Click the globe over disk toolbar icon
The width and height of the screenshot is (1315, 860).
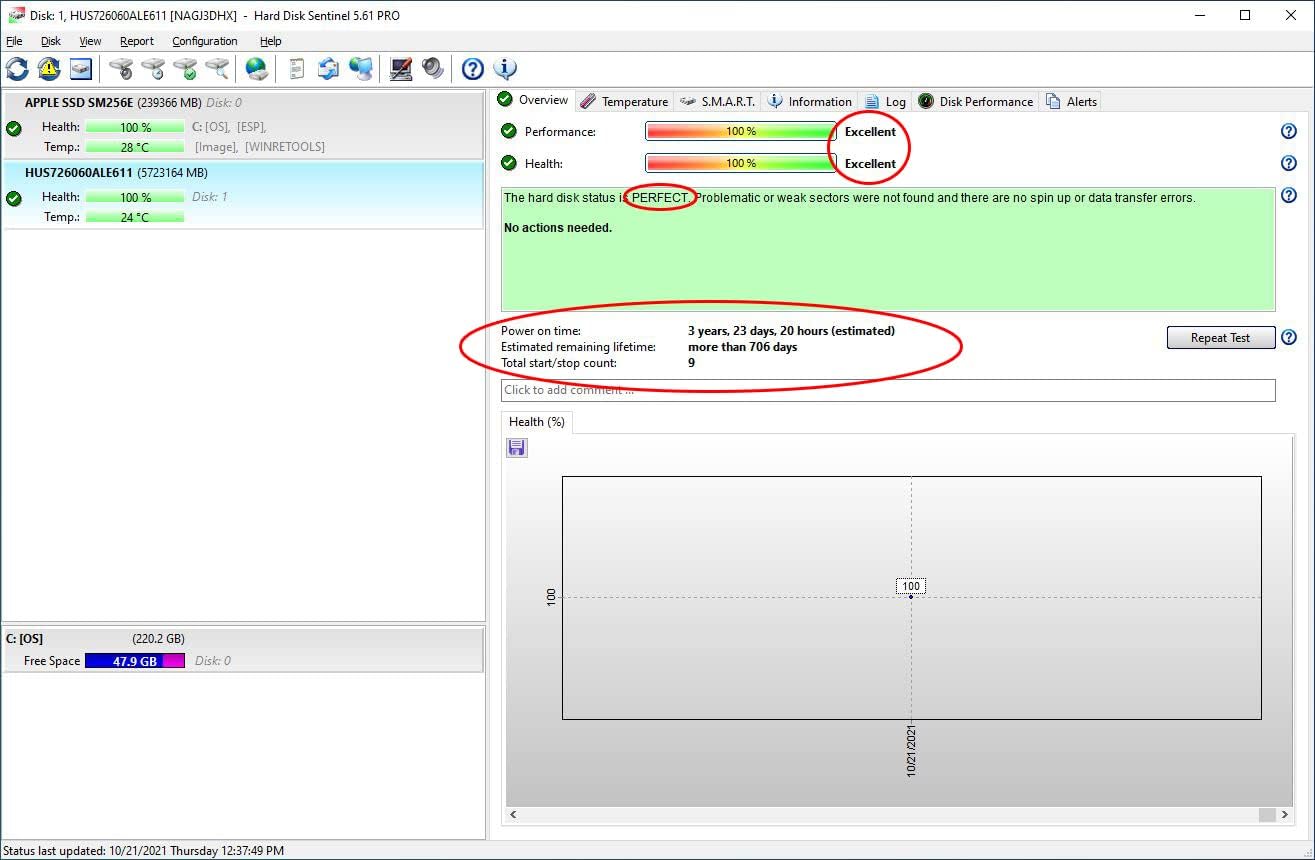click(x=257, y=69)
